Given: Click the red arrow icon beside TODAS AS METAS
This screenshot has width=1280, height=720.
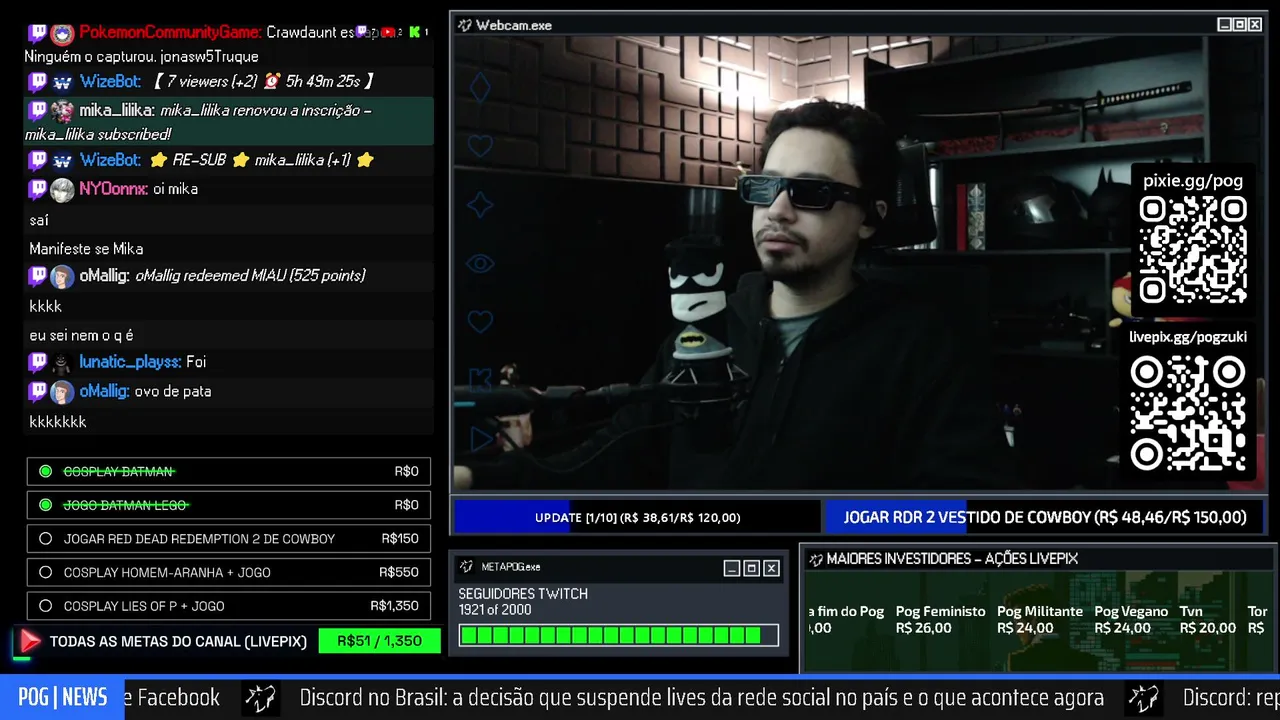Looking at the screenshot, I should pos(30,641).
